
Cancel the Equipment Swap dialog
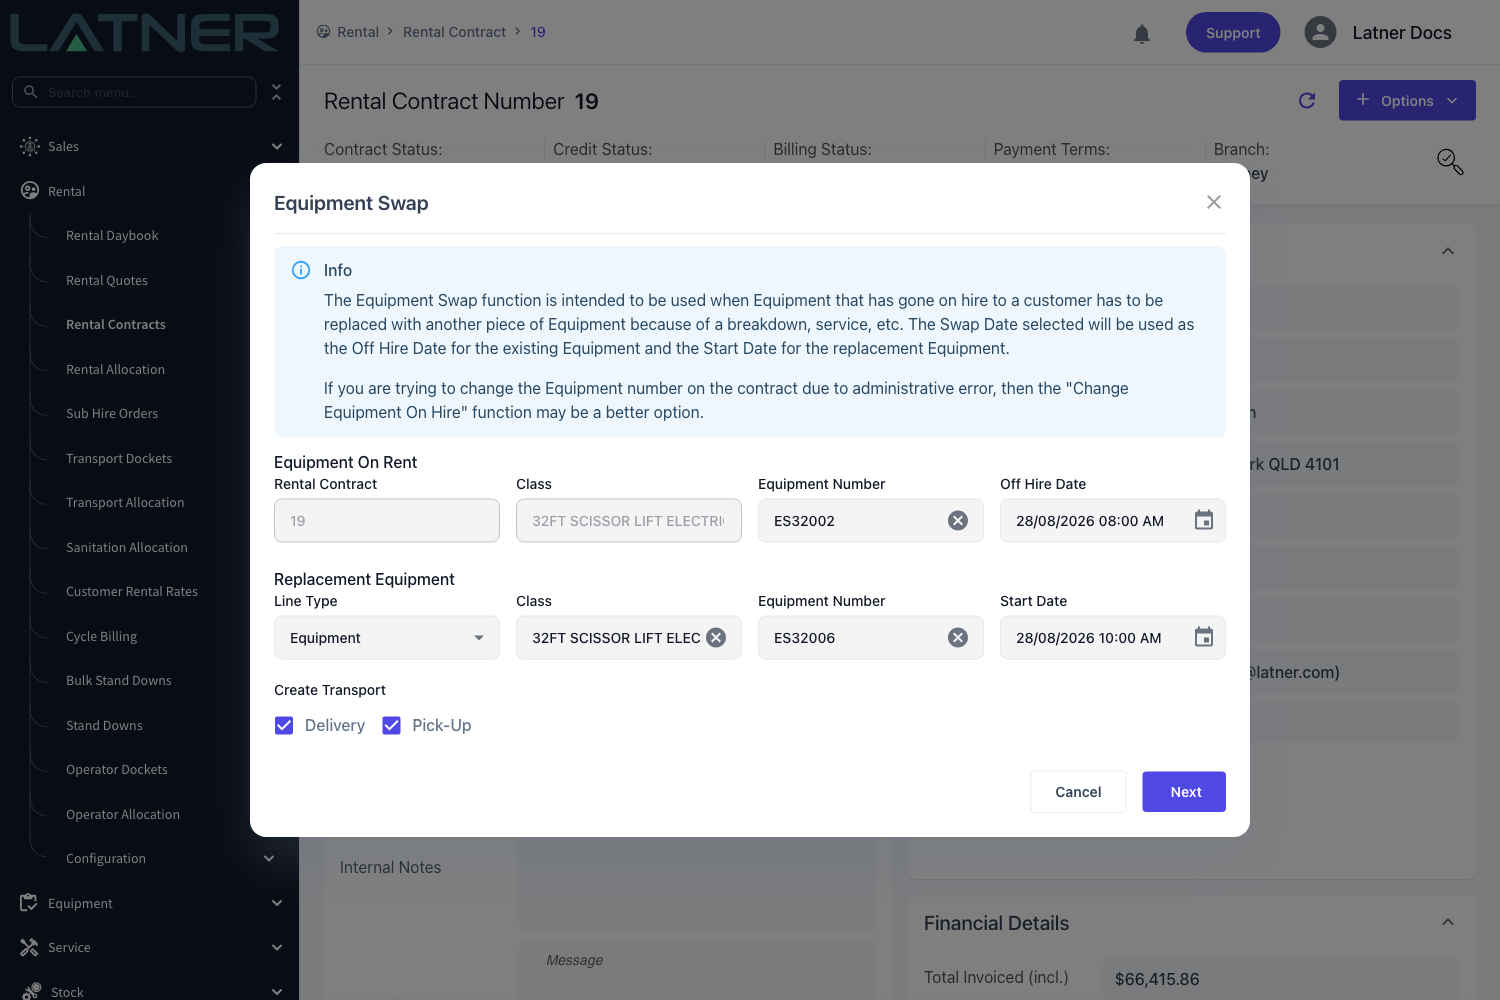click(x=1078, y=792)
